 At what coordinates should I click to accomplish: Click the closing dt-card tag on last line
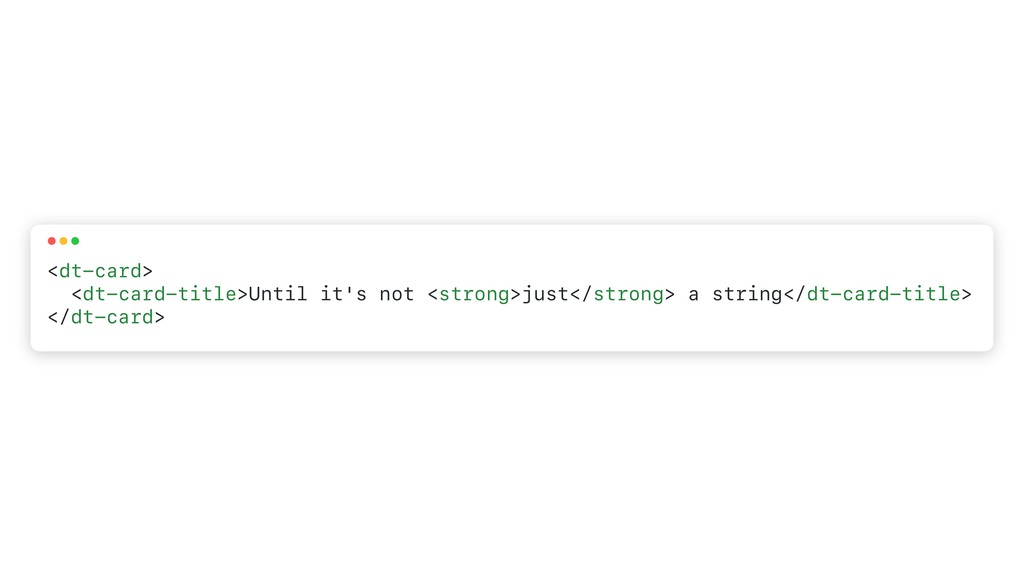coord(106,318)
